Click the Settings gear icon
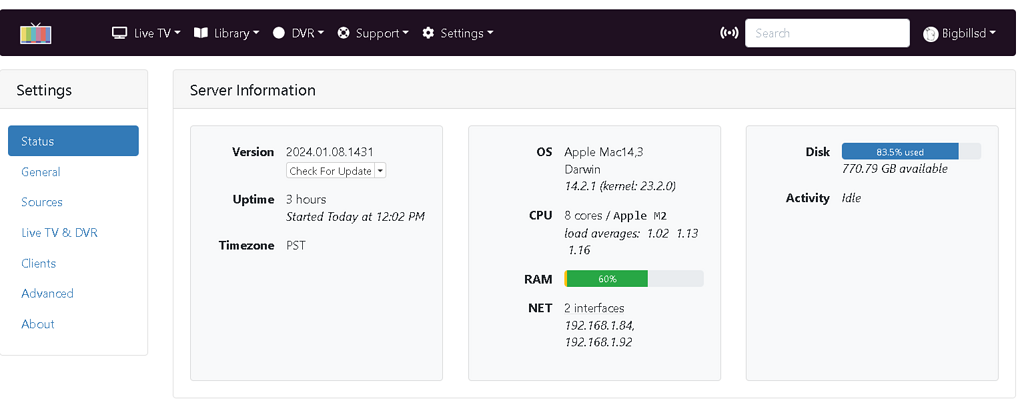The image size is (1024, 414). pyautogui.click(x=428, y=33)
